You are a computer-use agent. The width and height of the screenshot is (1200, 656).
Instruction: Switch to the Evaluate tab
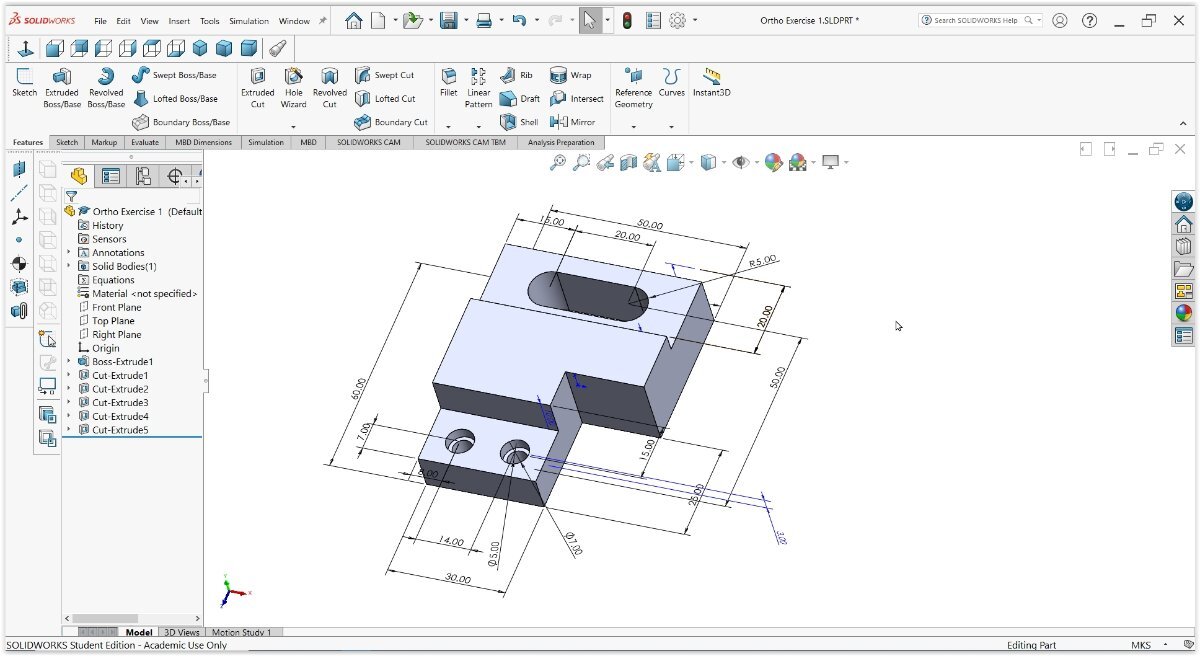145,142
